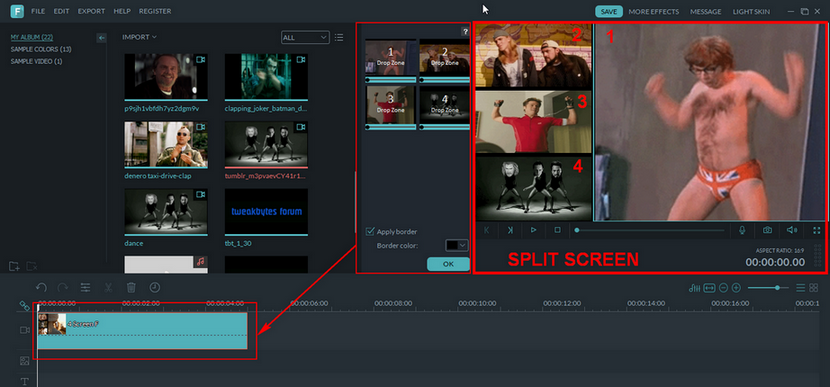Open the ALL media filter dropdown
Image resolution: width=830 pixels, height=387 pixels.
click(x=305, y=38)
